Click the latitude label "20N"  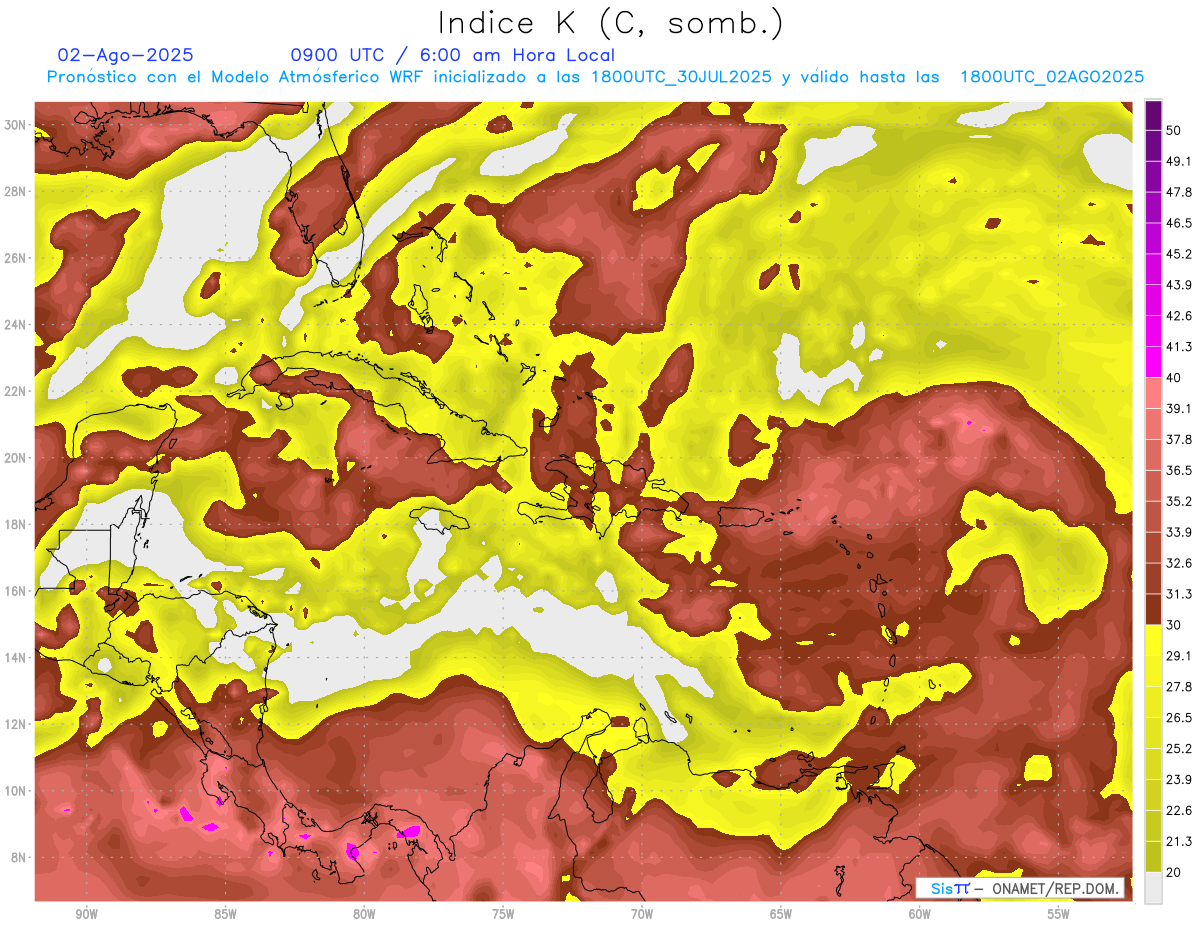pos(15,458)
